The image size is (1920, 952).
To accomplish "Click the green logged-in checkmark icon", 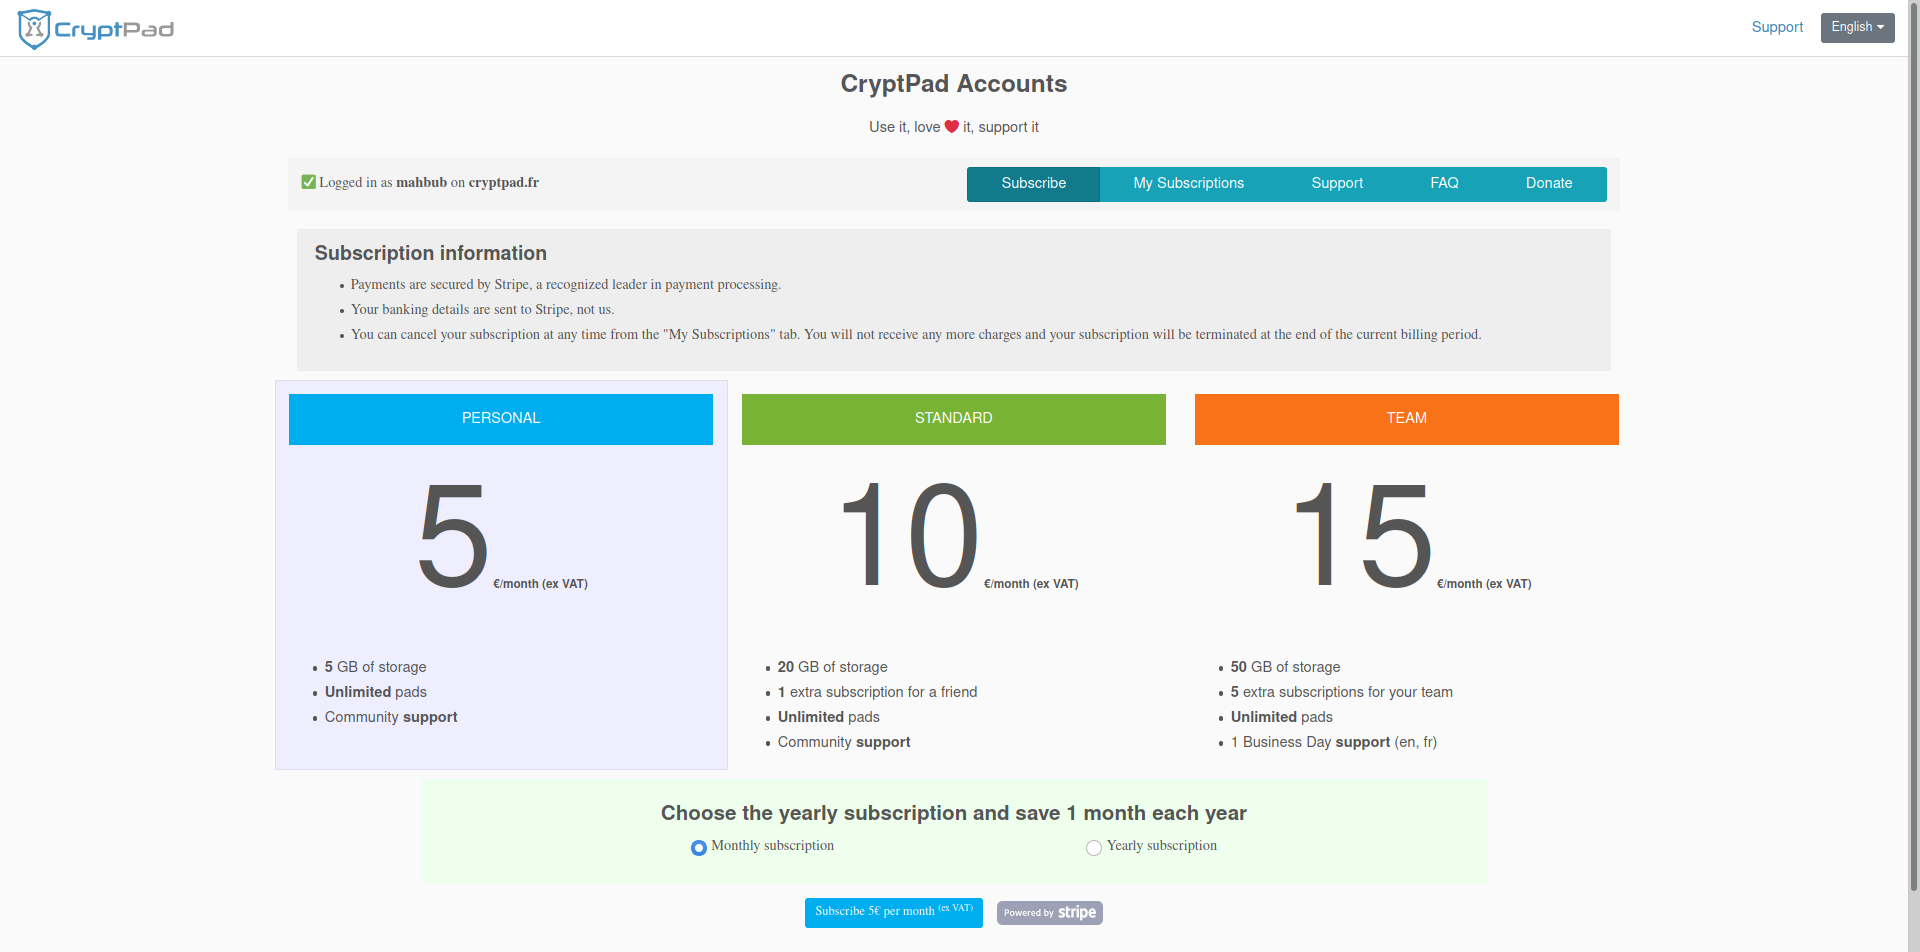I will click(x=308, y=182).
